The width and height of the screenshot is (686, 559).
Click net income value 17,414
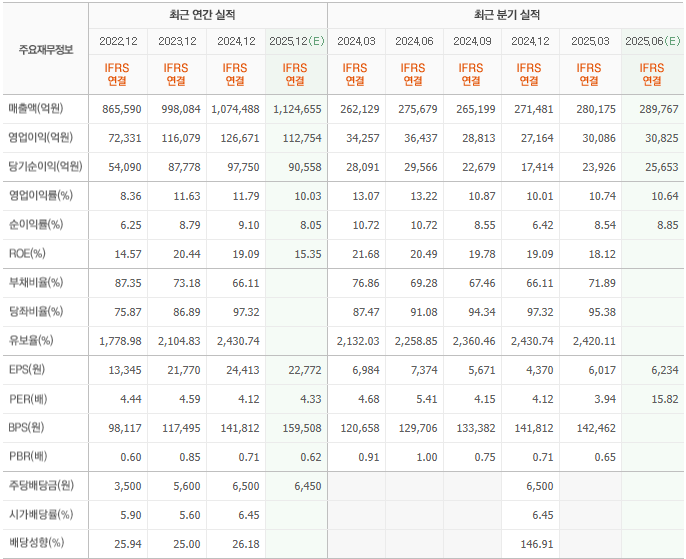[x=537, y=167]
